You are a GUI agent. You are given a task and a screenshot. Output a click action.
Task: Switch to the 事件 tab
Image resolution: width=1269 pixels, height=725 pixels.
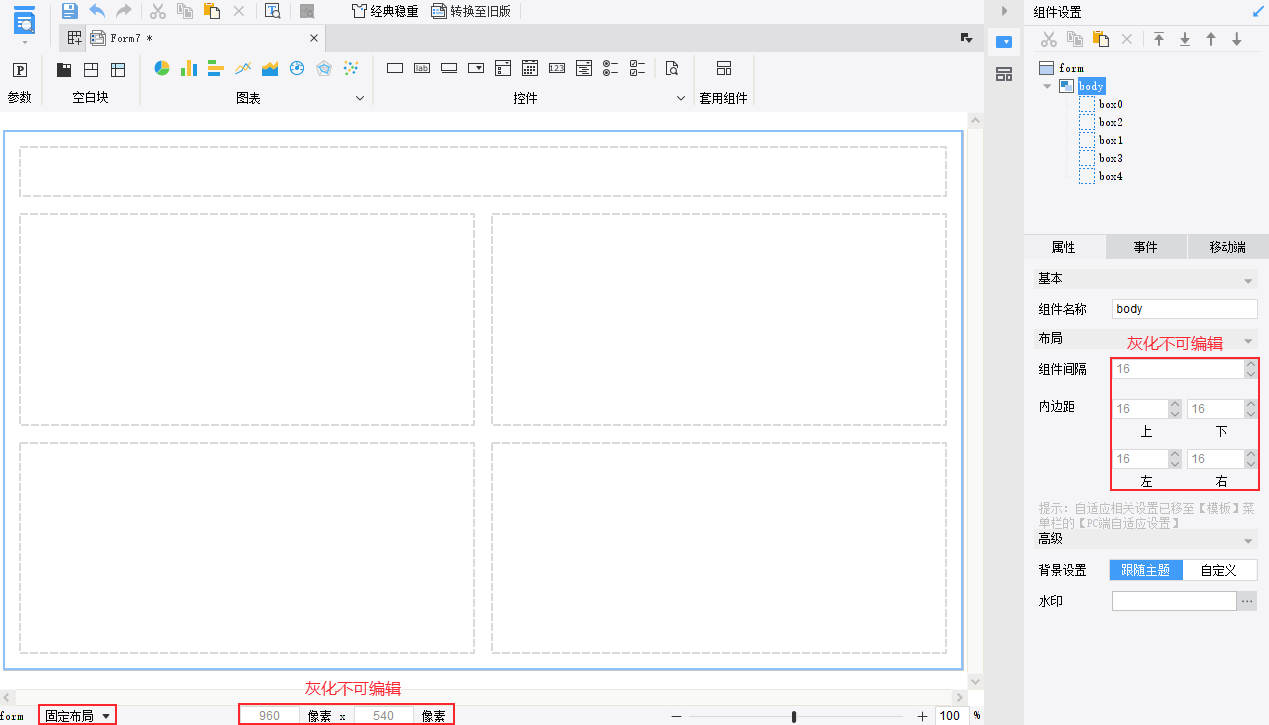(1146, 247)
